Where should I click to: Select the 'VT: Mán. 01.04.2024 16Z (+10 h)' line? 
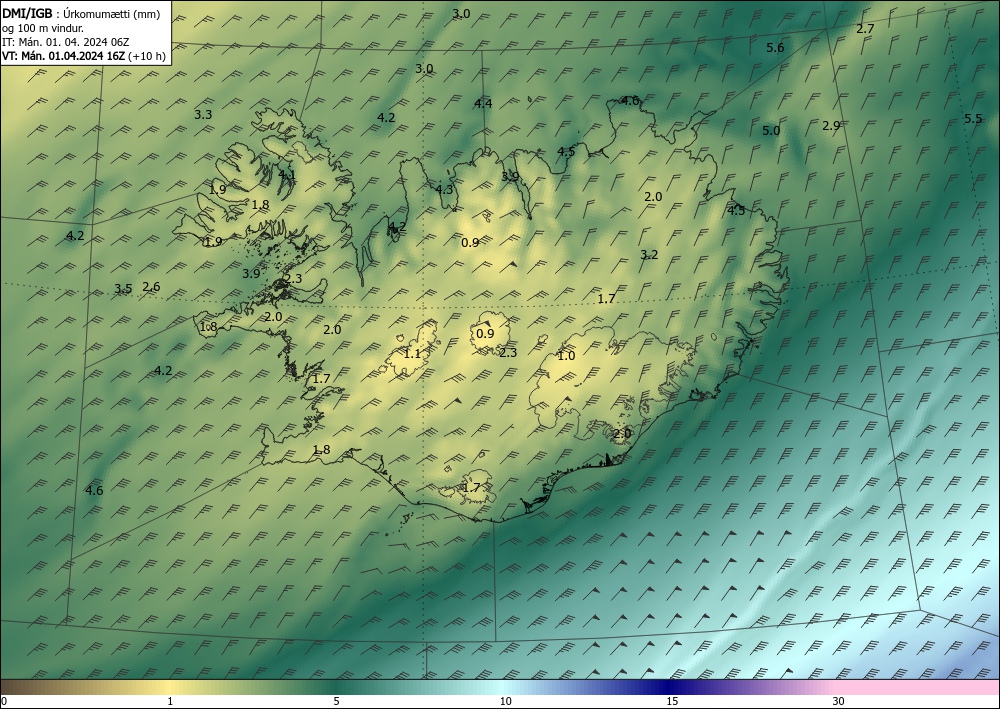click(x=84, y=56)
